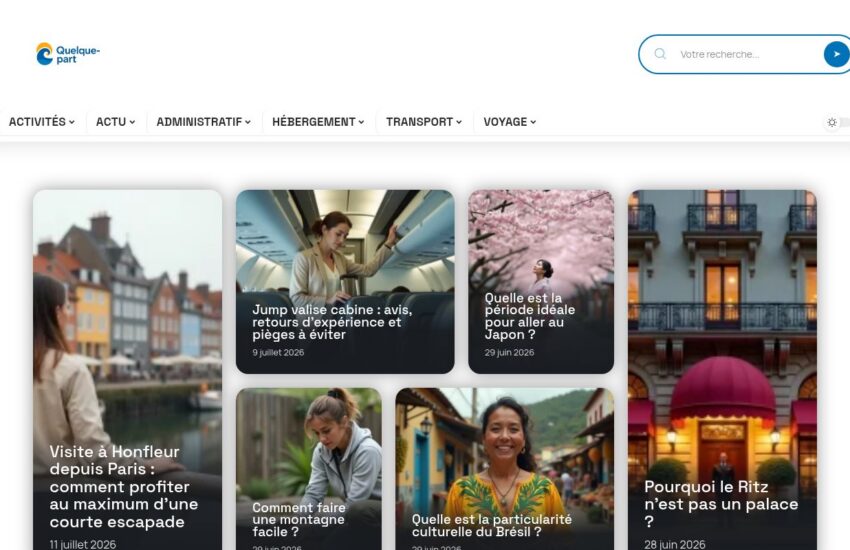Open 'particularité culturelle du Brésil' article
The width and height of the screenshot is (850, 550).
coord(492,526)
